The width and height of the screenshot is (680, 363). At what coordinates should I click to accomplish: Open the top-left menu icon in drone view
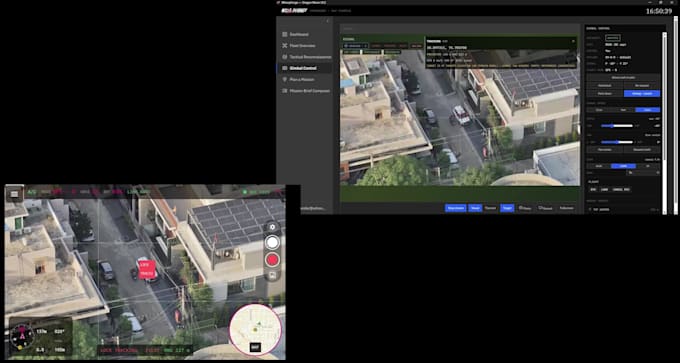tap(14, 193)
